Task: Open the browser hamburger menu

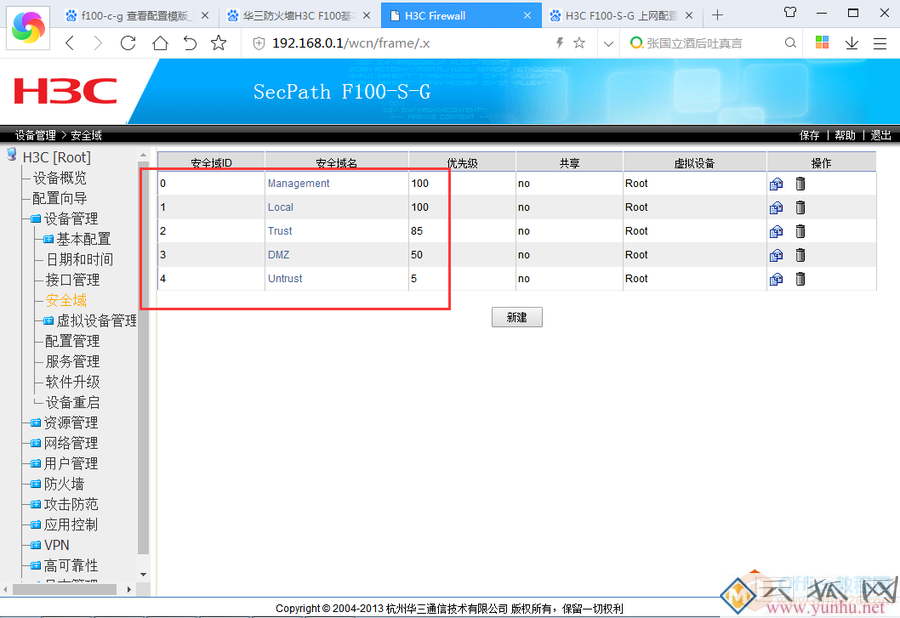Action: pos(879,43)
